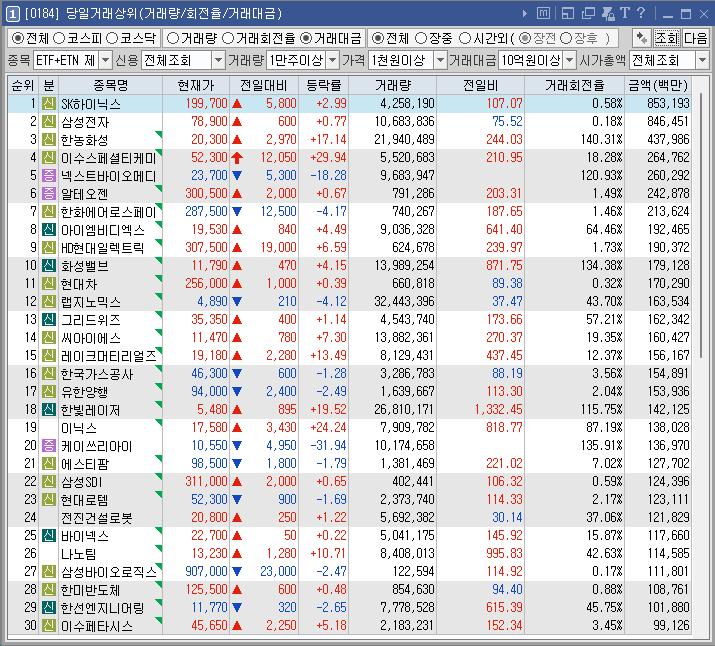Image resolution: width=715 pixels, height=646 pixels.
Task: Click the upper-limit arrow on 이수스페셜티케미 row
Action: pyautogui.click(x=237, y=158)
